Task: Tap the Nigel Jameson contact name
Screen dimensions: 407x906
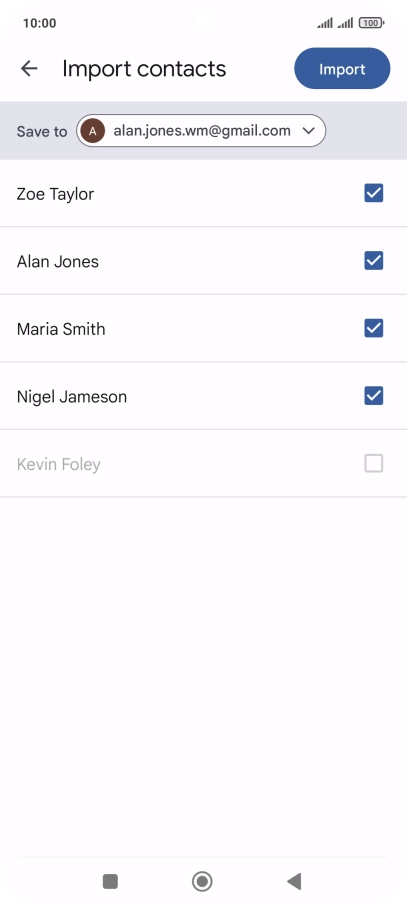Action: click(x=72, y=397)
